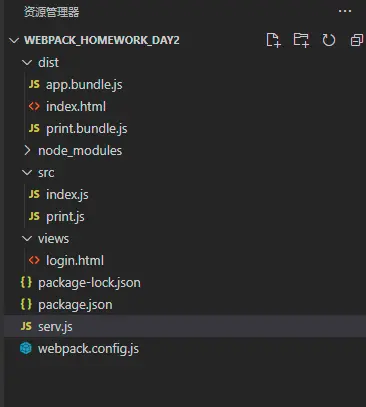The width and height of the screenshot is (366, 407).
Task: Open package-lock.json file
Action: [x=89, y=283]
